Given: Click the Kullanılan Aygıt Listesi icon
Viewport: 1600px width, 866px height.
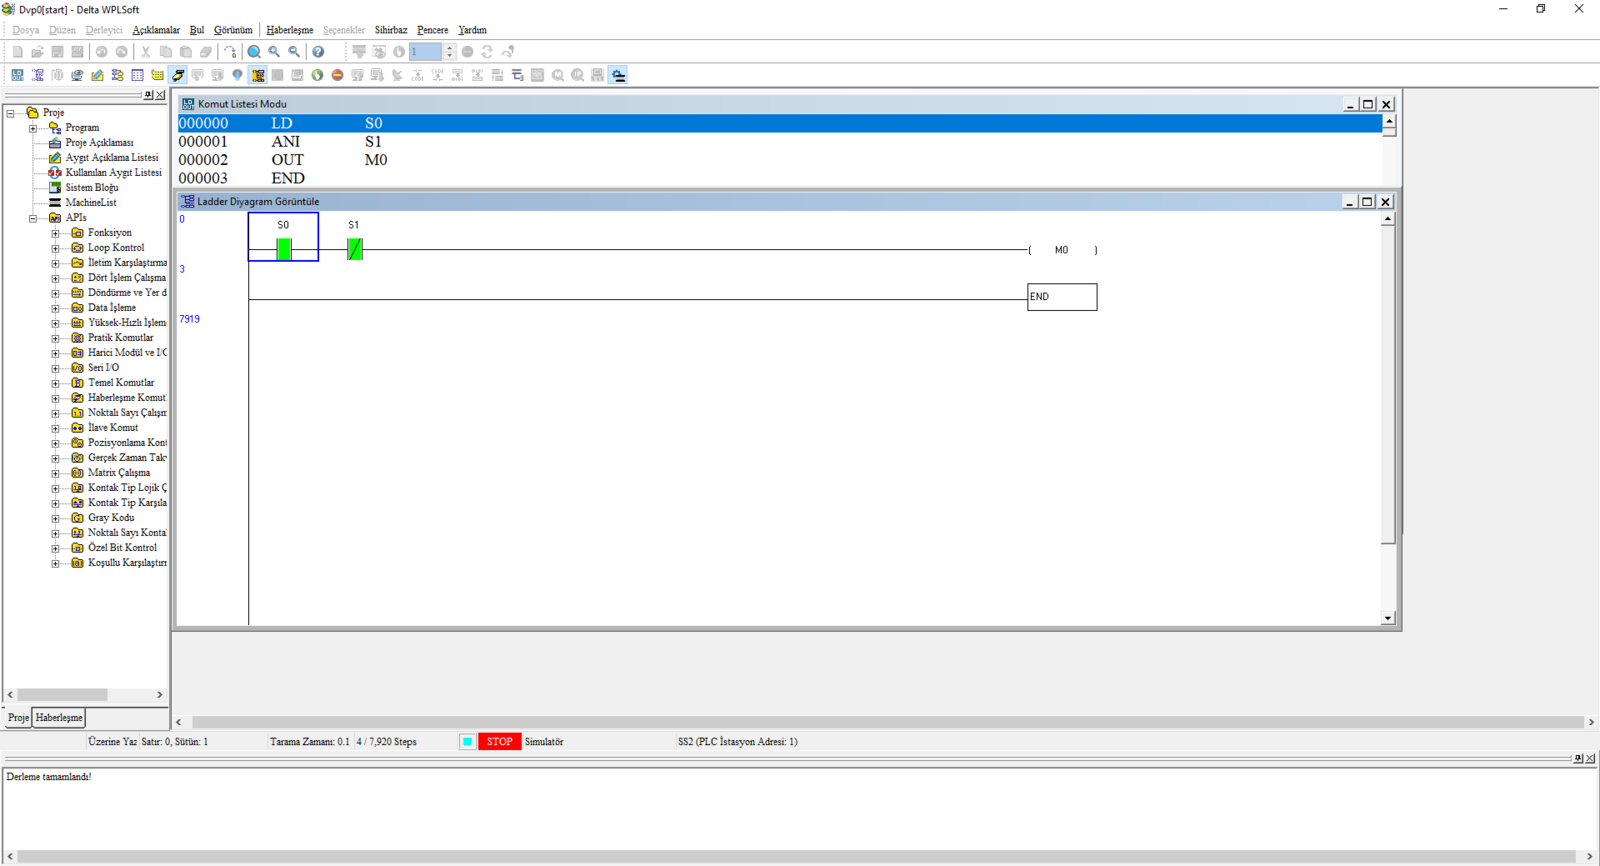Looking at the screenshot, I should click(x=55, y=173).
